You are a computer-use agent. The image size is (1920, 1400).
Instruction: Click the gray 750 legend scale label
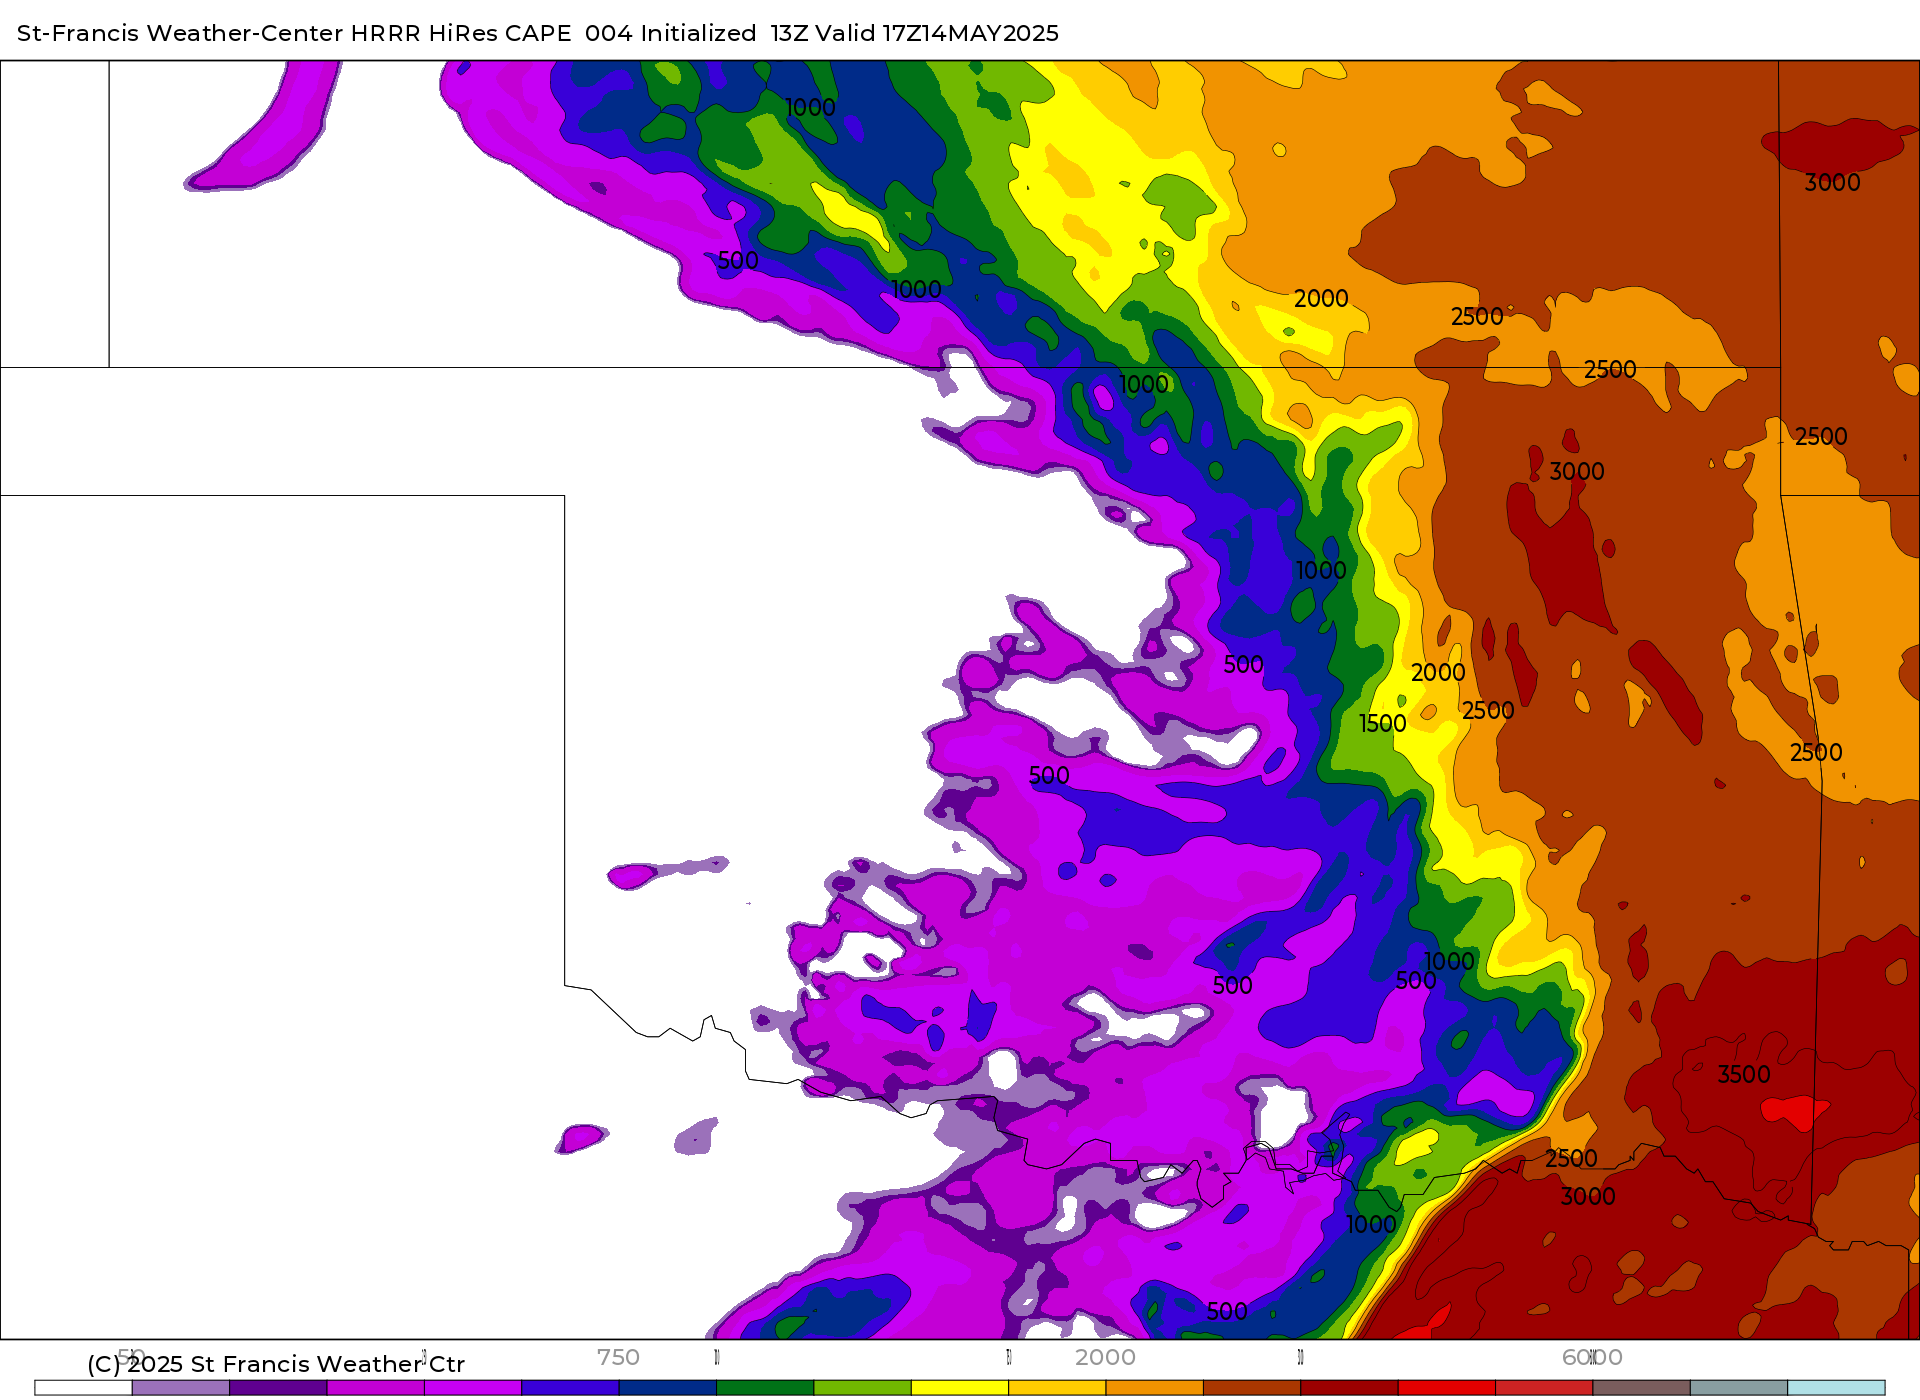[618, 1357]
